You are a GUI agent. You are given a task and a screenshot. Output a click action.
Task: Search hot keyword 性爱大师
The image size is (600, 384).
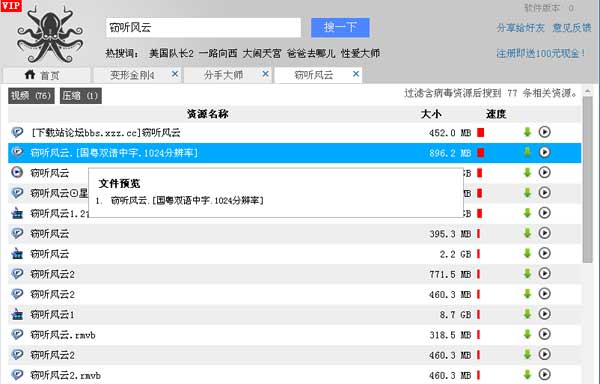[x=360, y=53]
